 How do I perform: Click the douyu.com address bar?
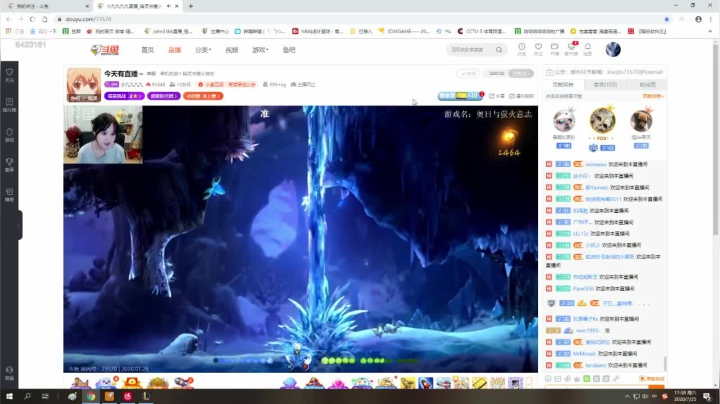pyautogui.click(x=358, y=19)
